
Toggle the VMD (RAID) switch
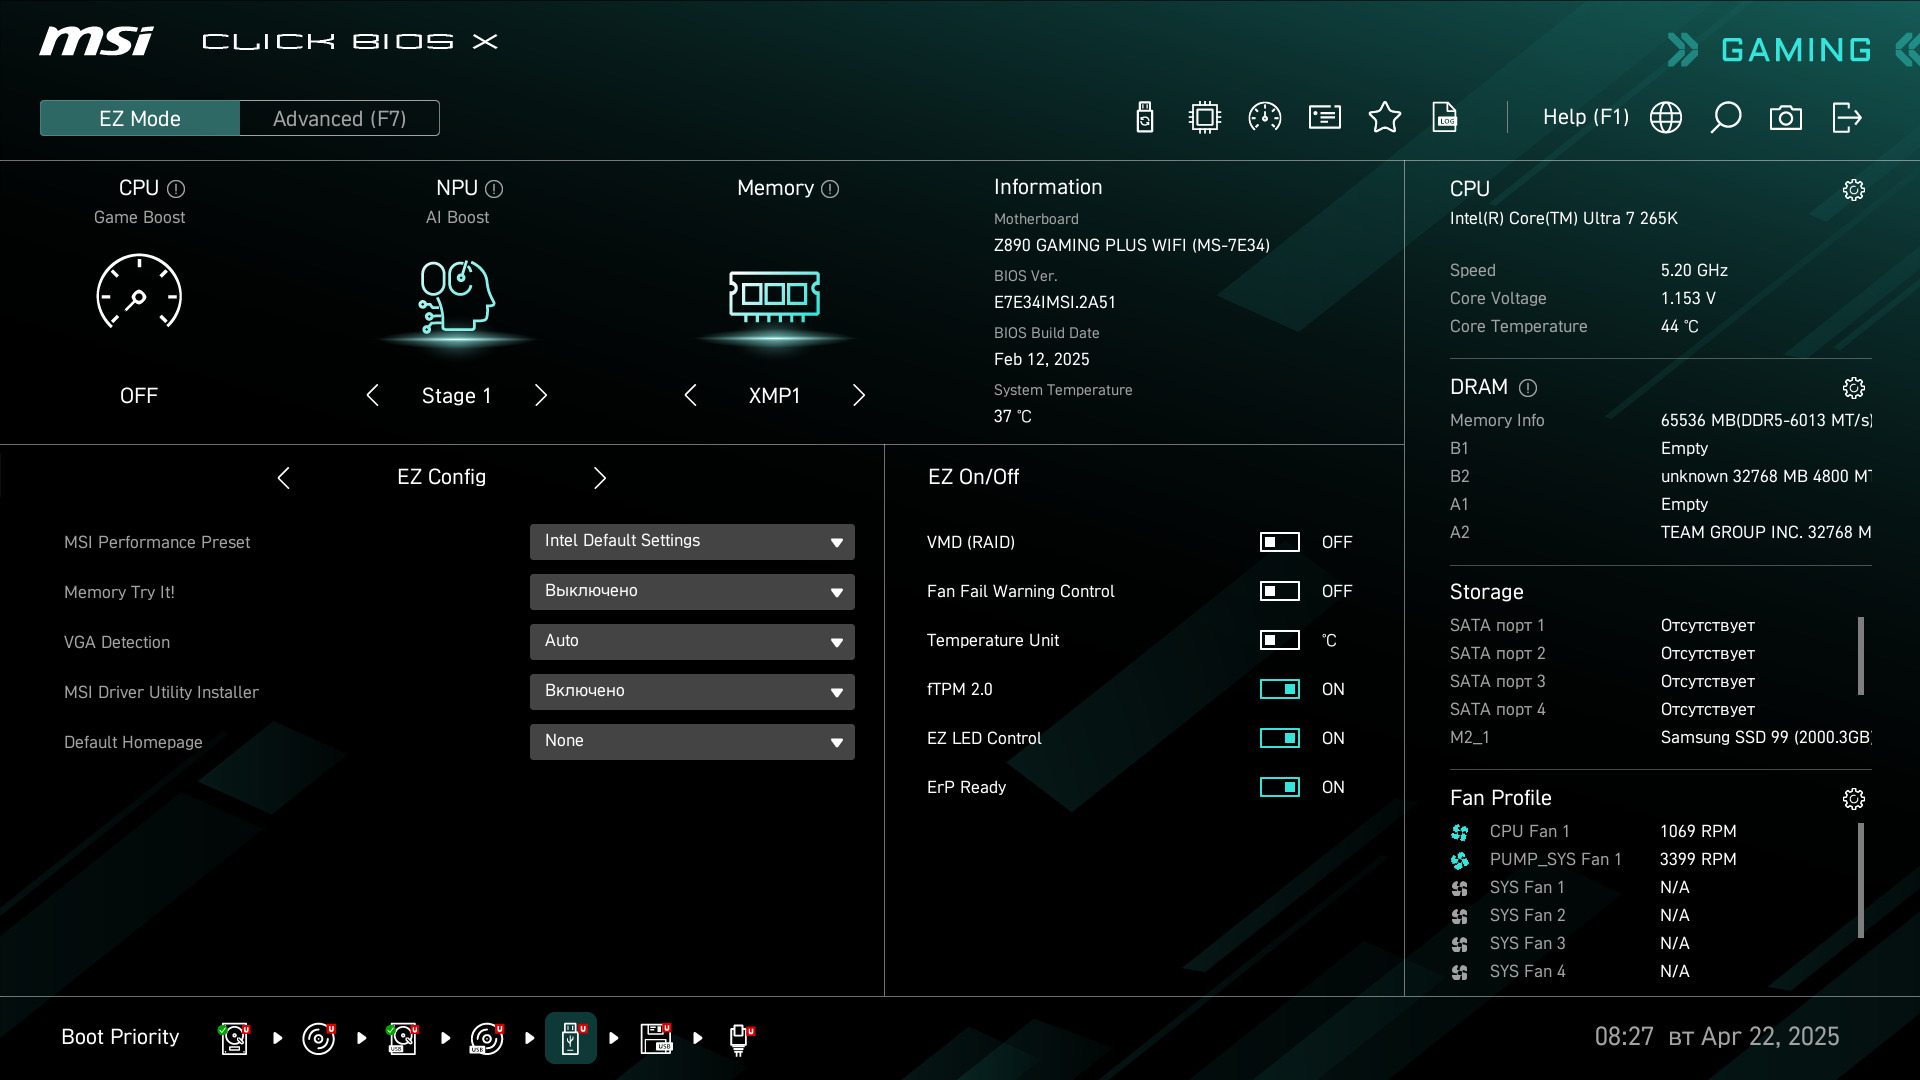[x=1280, y=542]
